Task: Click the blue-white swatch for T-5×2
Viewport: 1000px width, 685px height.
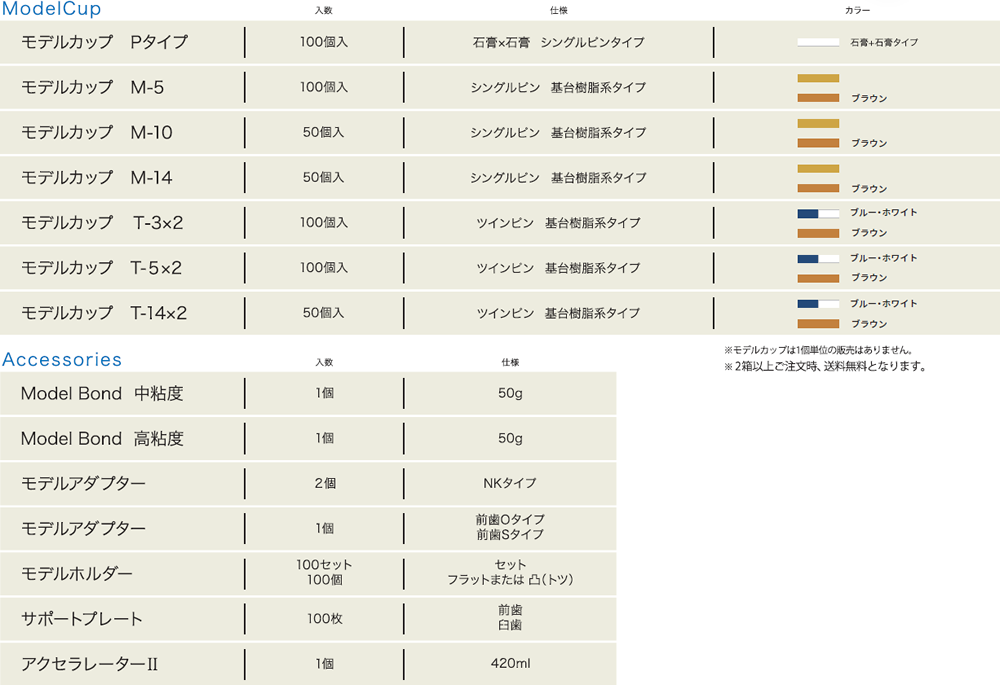Action: [817, 259]
